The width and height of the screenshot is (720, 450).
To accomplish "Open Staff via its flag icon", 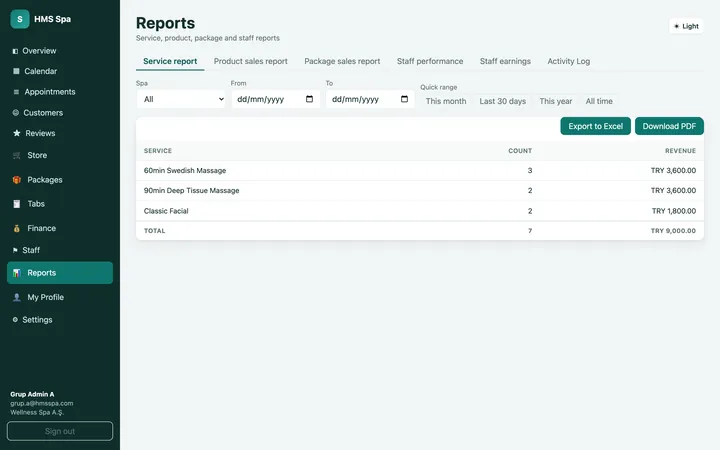I will pyautogui.click(x=15, y=250).
